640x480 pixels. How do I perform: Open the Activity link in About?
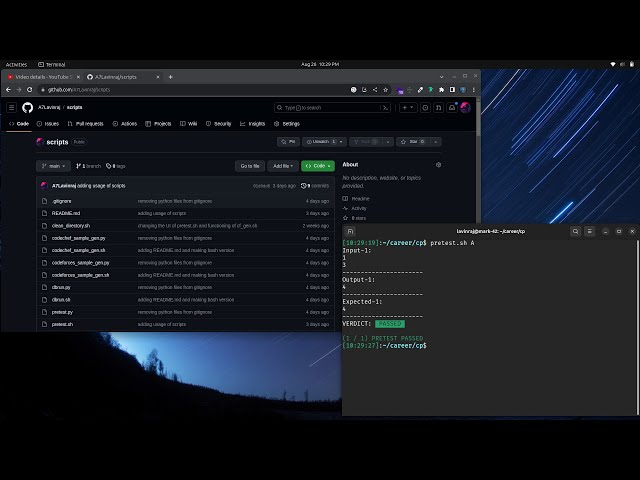pyautogui.click(x=355, y=209)
